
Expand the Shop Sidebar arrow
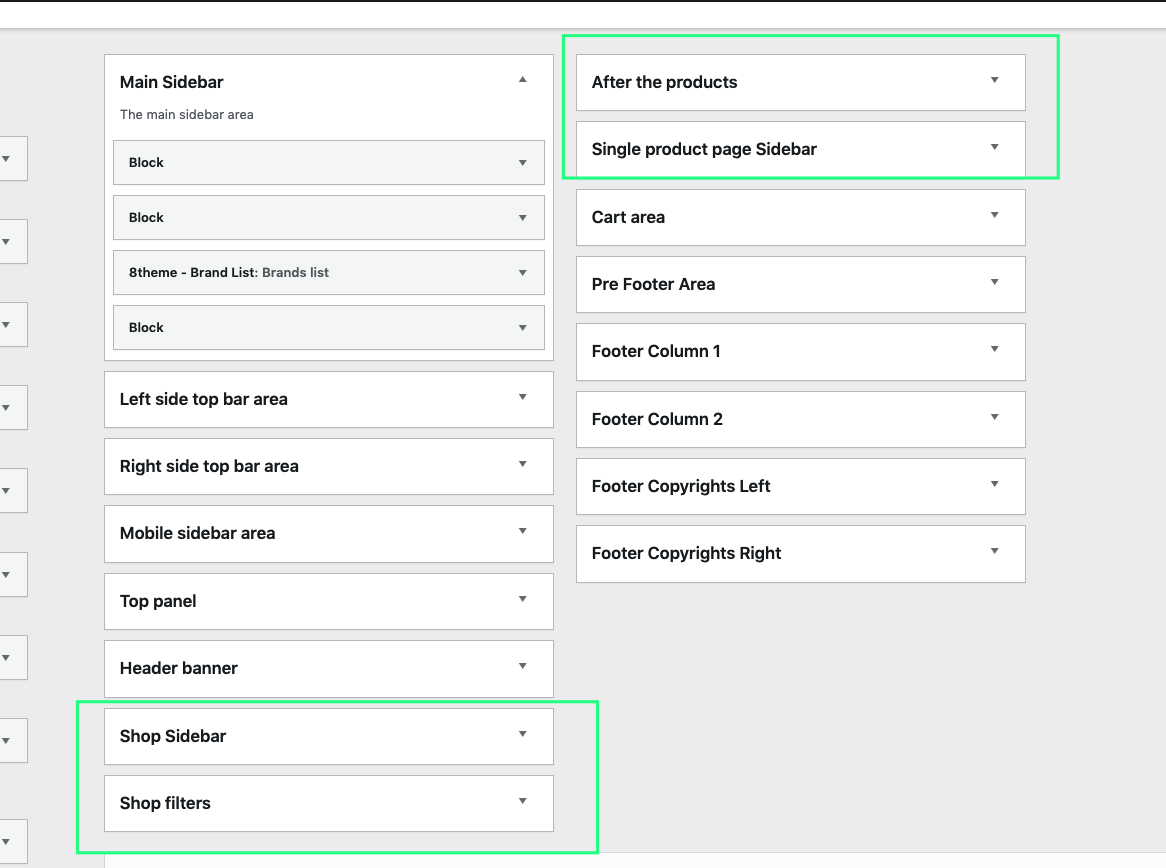[x=523, y=734]
